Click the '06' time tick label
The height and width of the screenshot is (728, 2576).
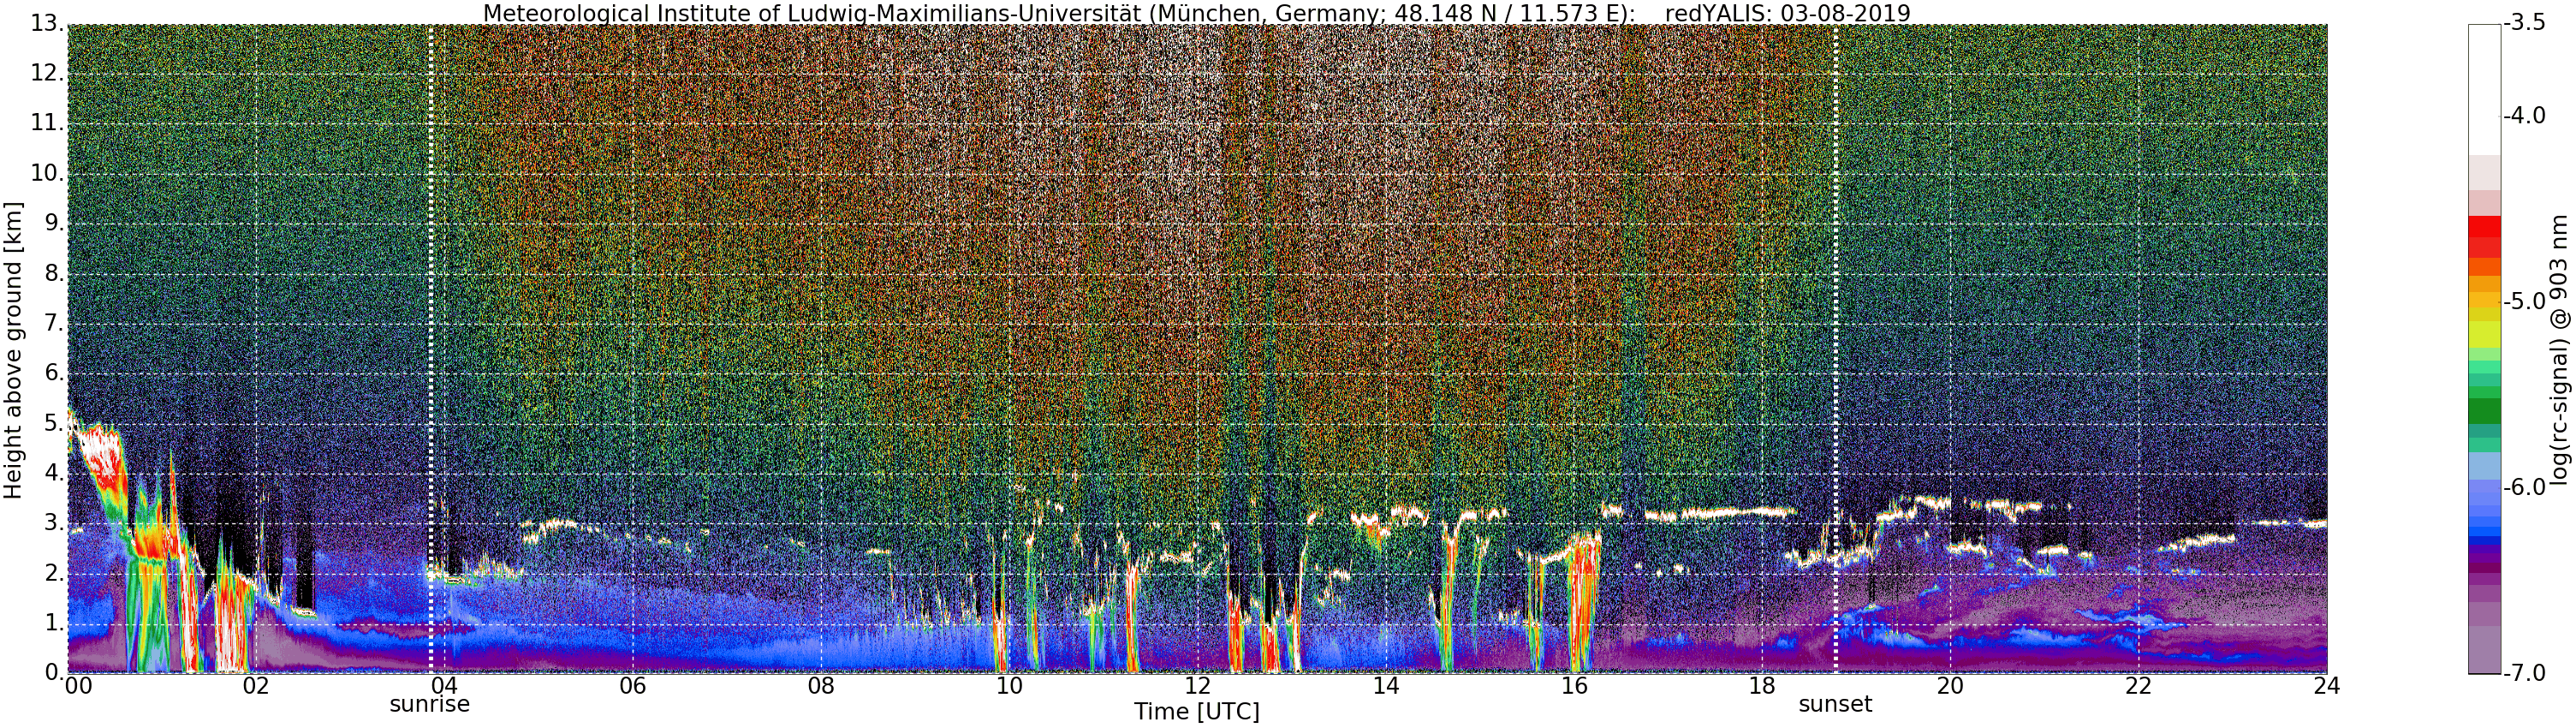coord(632,686)
